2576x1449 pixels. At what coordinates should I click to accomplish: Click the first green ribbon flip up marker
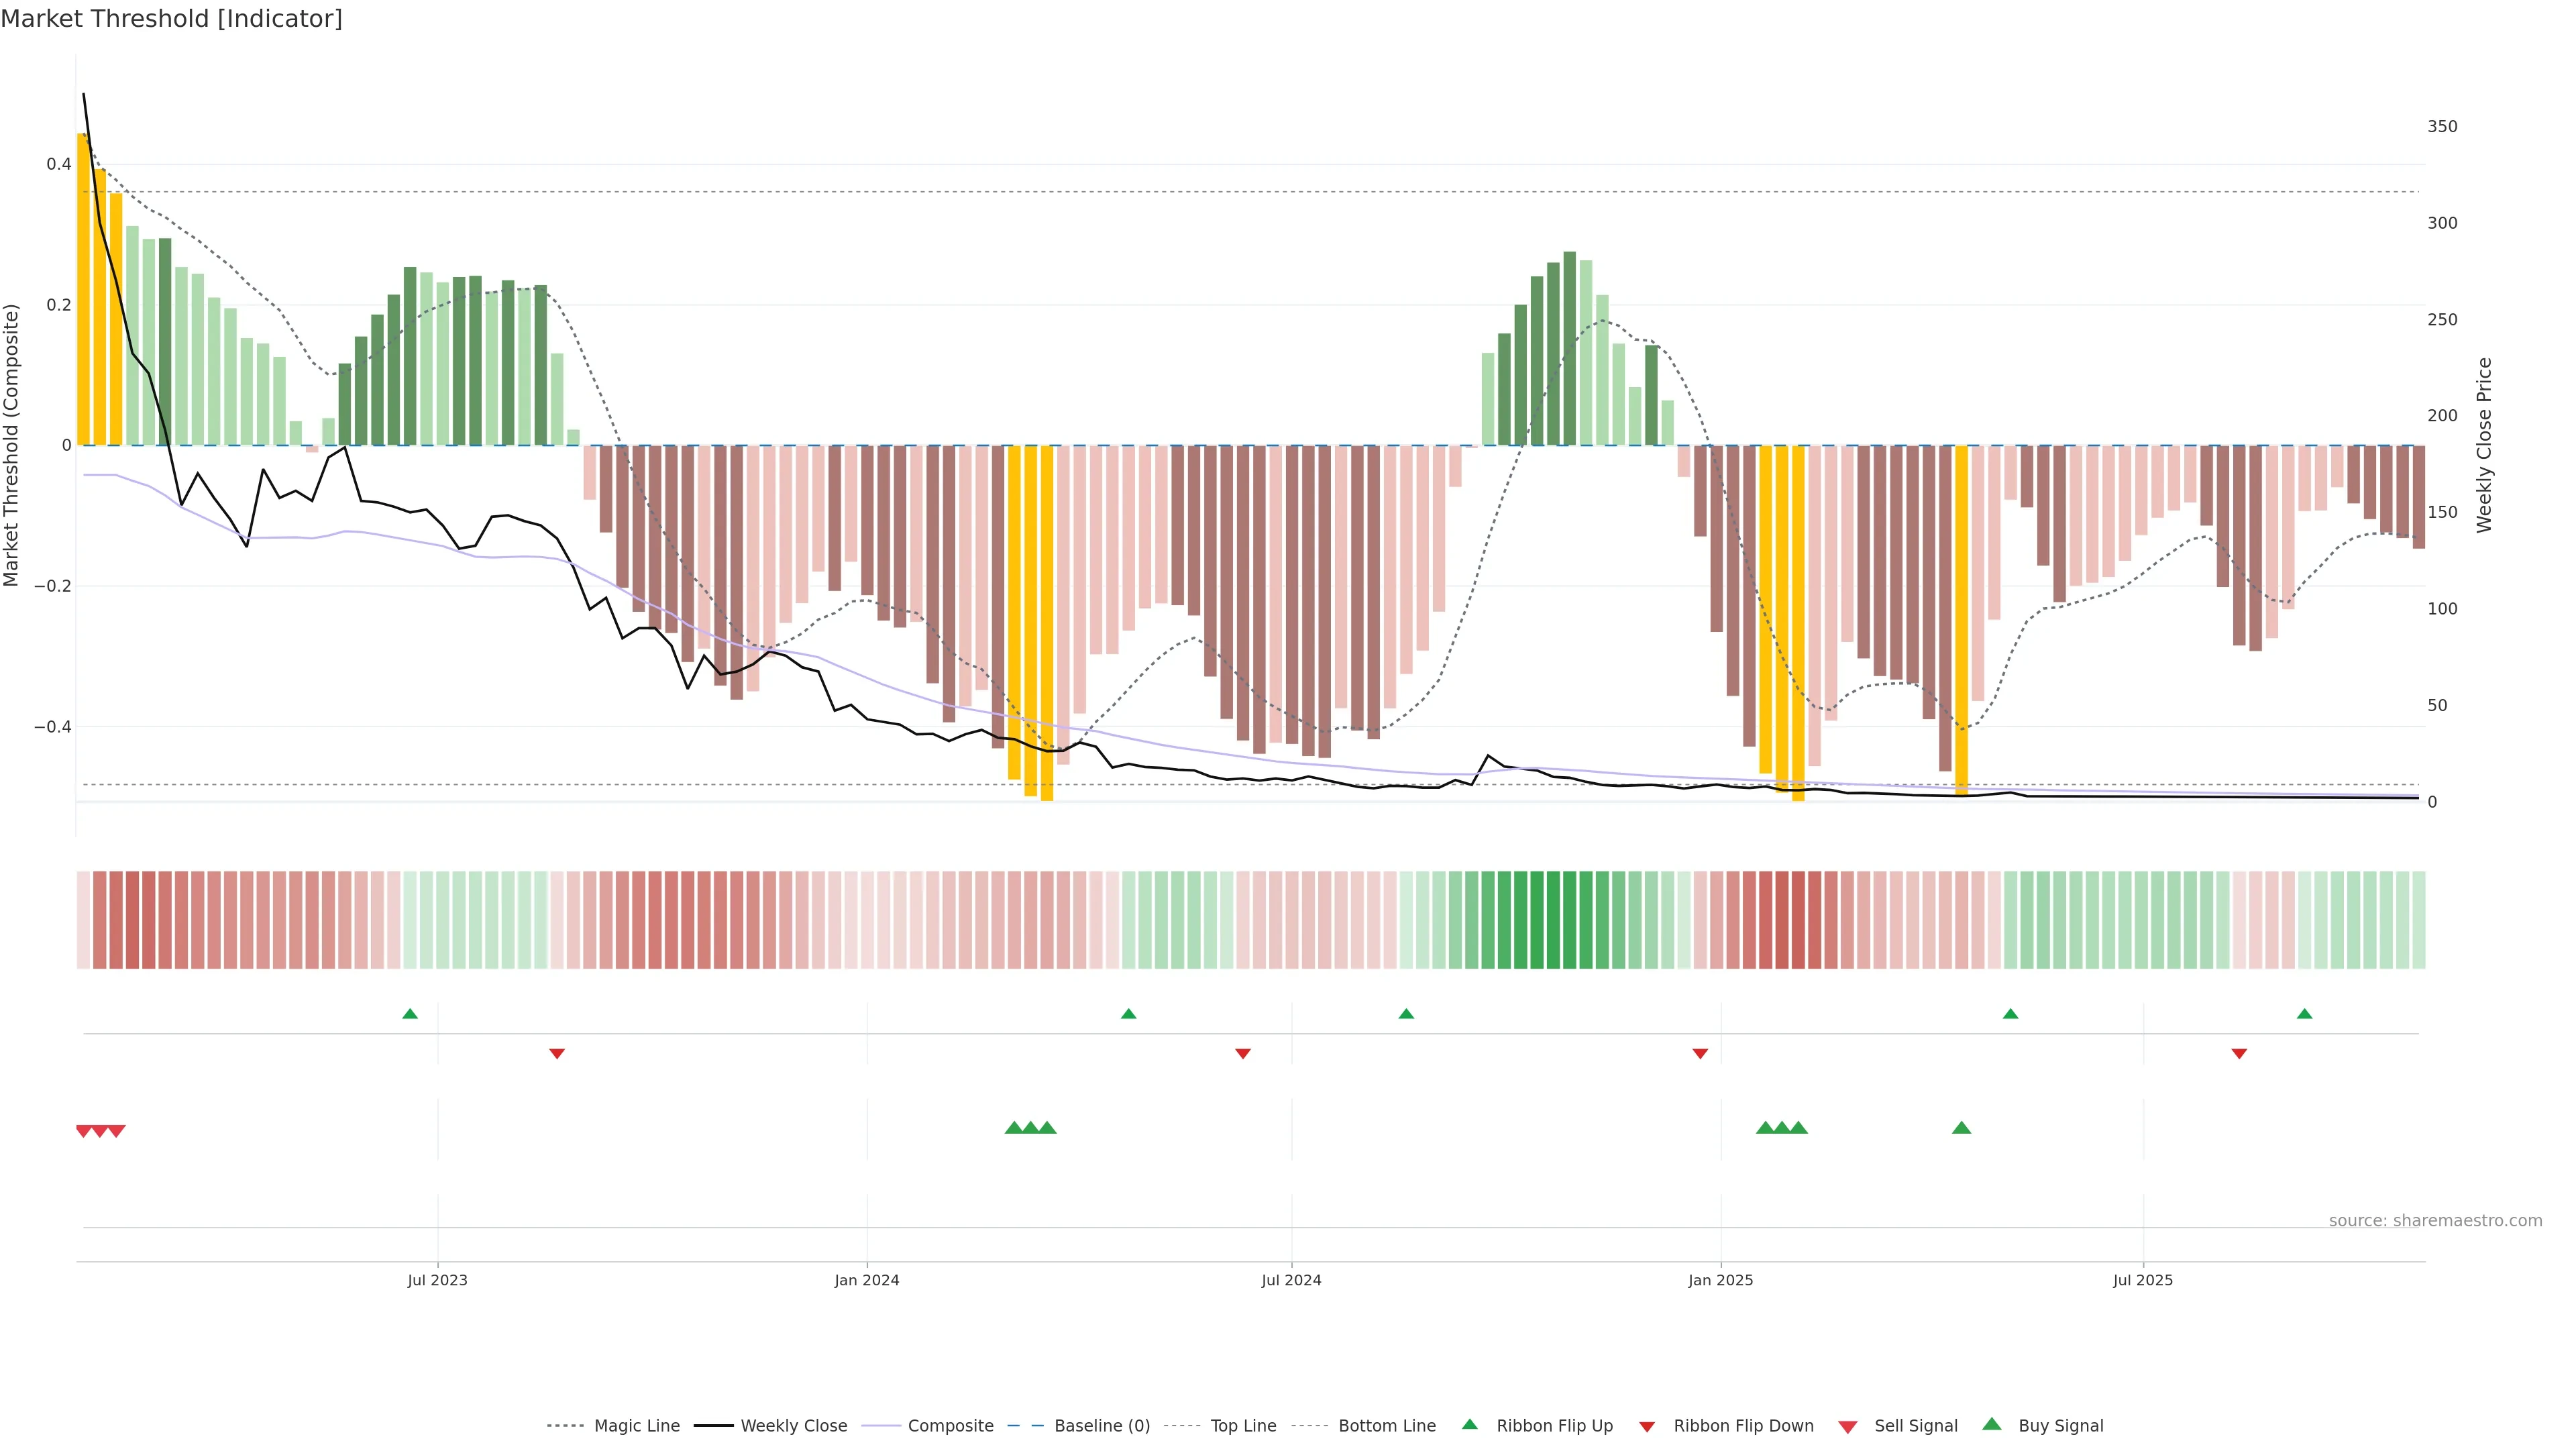pos(410,1014)
